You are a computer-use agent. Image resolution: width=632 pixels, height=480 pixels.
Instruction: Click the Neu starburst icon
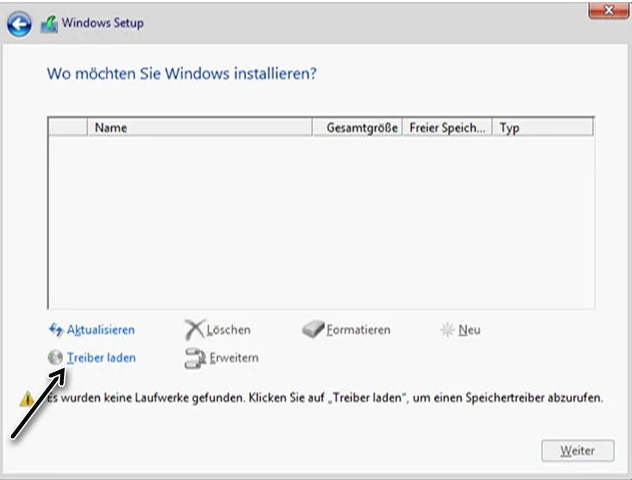tap(447, 330)
